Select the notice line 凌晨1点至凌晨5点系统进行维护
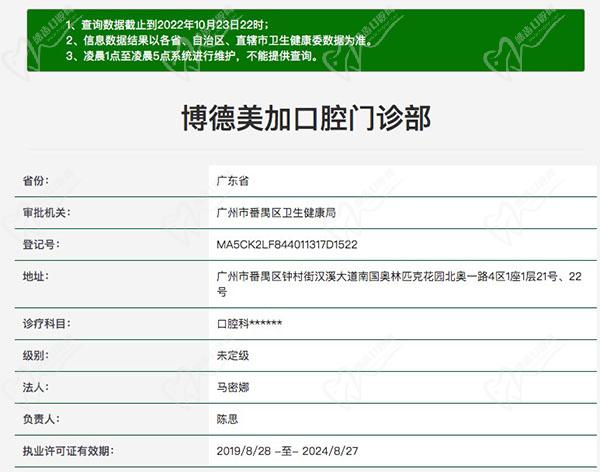The height and width of the screenshot is (472, 600). tap(192, 56)
